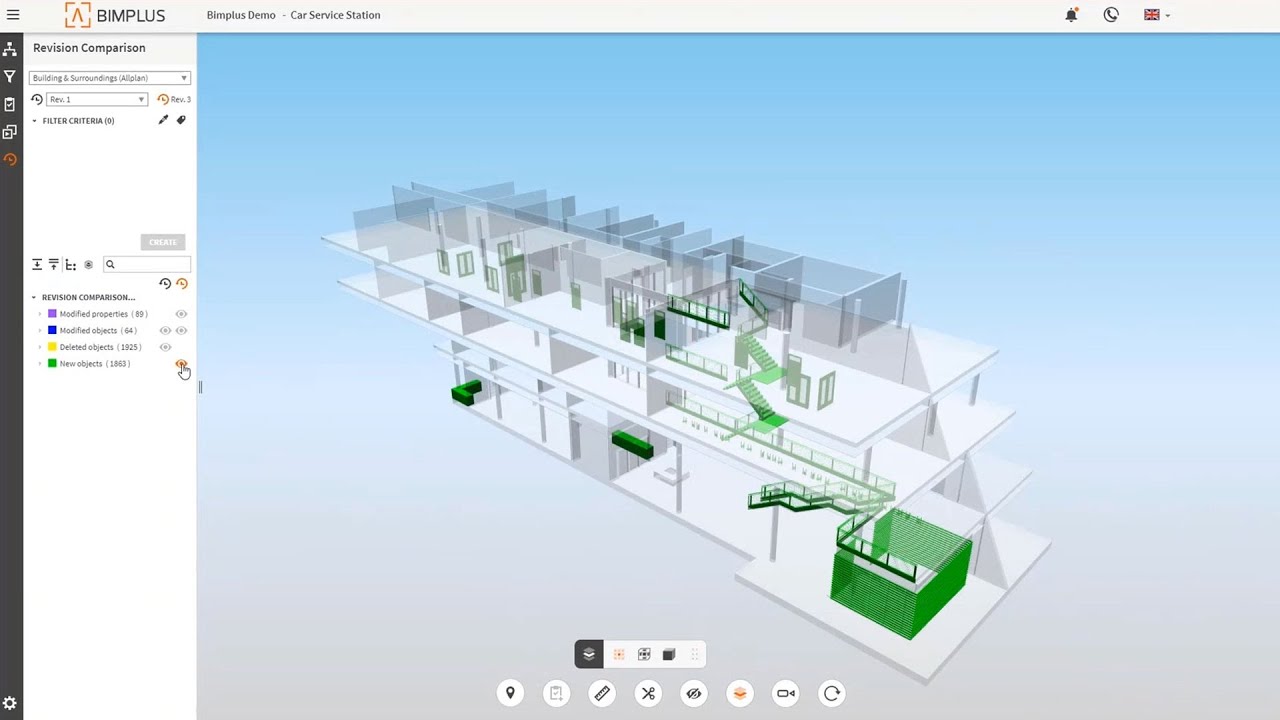Select the scissors section tool
The image size is (1280, 720).
[x=648, y=693]
